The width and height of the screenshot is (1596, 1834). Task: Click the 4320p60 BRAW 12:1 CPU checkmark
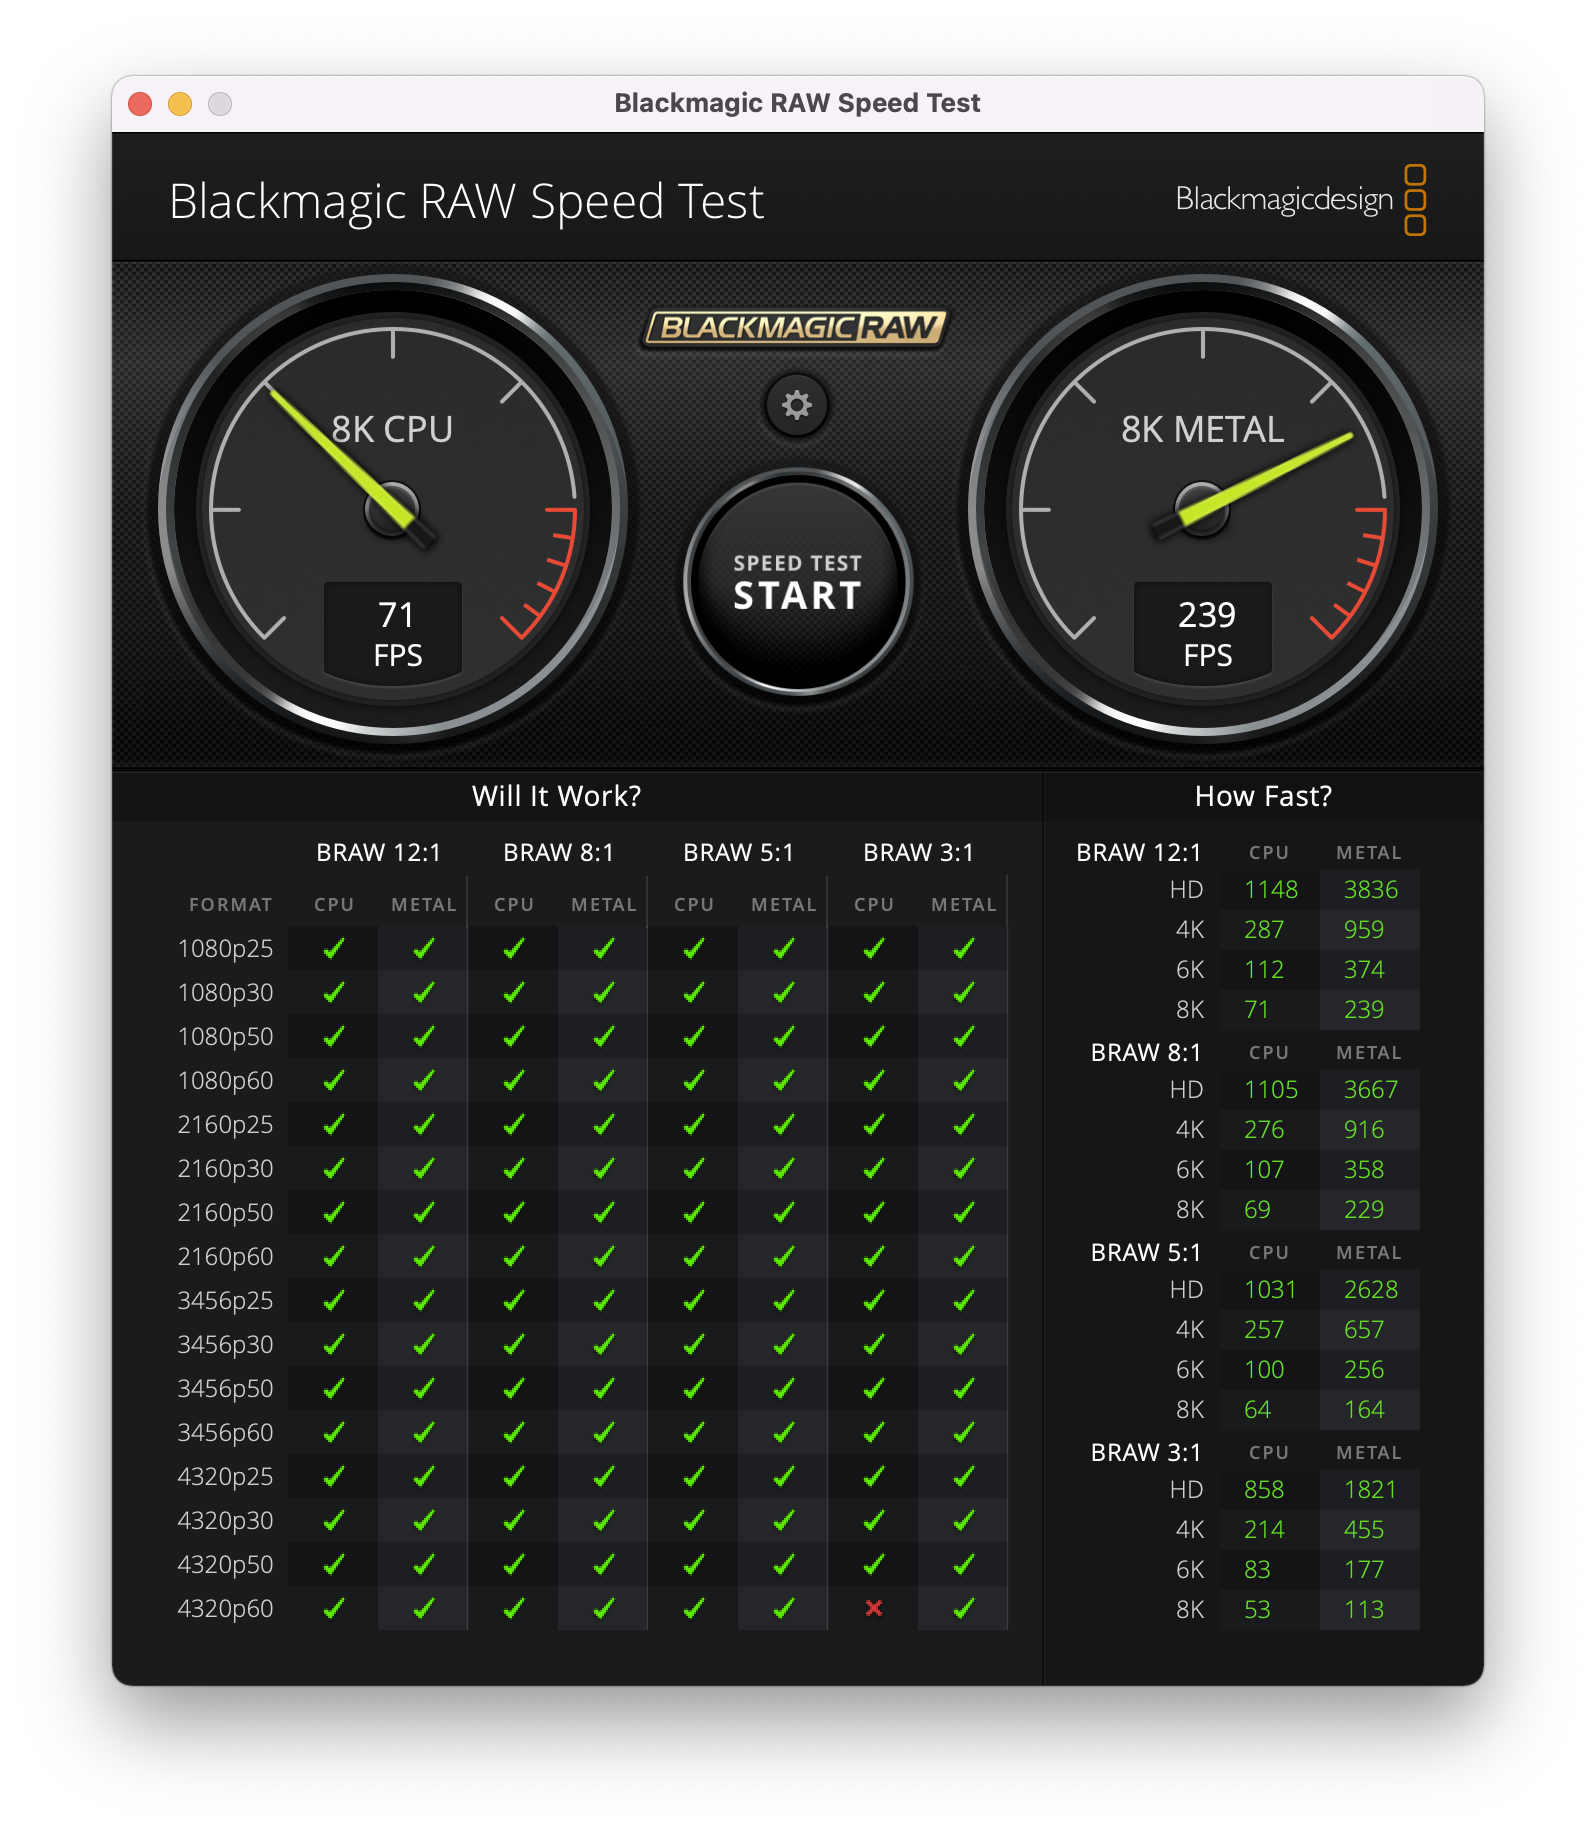pyautogui.click(x=334, y=1608)
